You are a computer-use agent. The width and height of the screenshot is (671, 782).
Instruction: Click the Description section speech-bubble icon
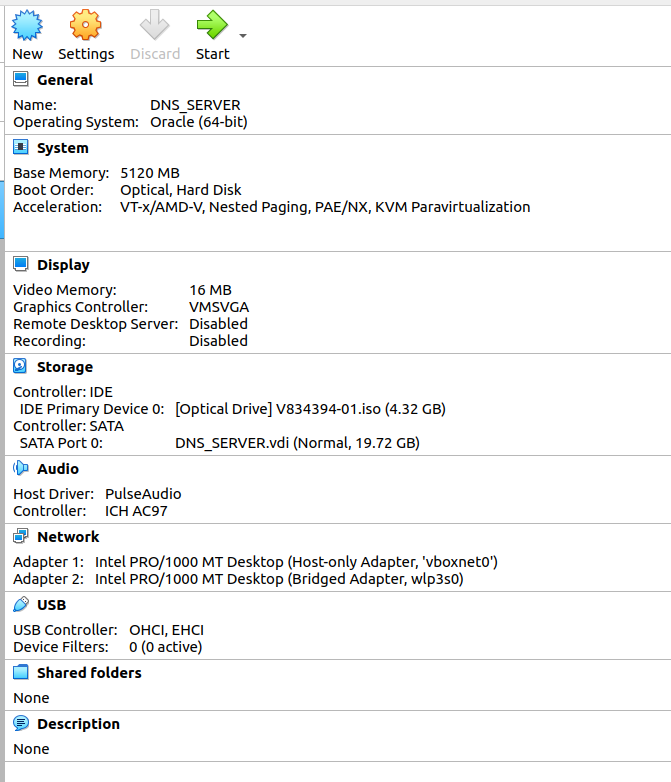[20, 723]
